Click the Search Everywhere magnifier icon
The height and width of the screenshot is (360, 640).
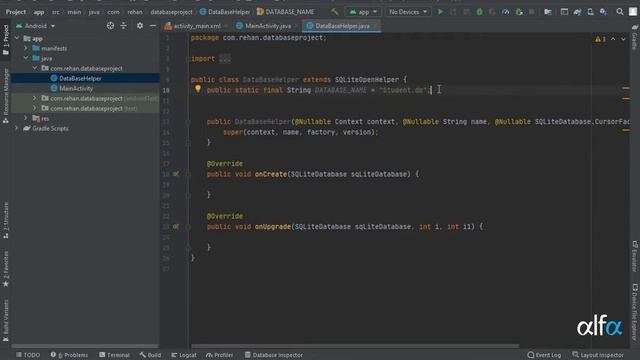coord(620,12)
